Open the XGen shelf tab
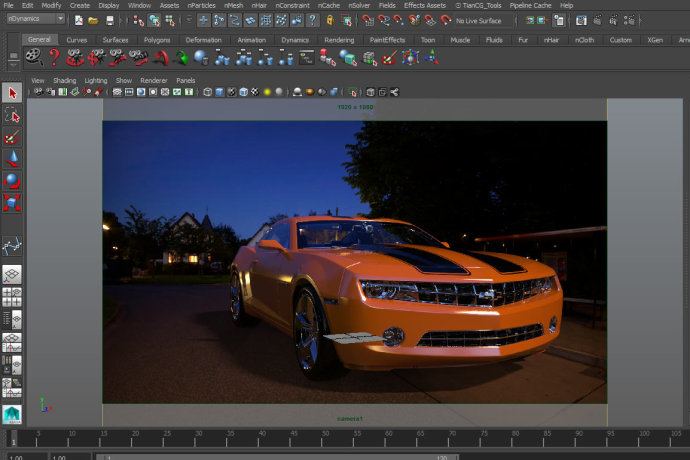The image size is (690, 460). click(x=655, y=40)
